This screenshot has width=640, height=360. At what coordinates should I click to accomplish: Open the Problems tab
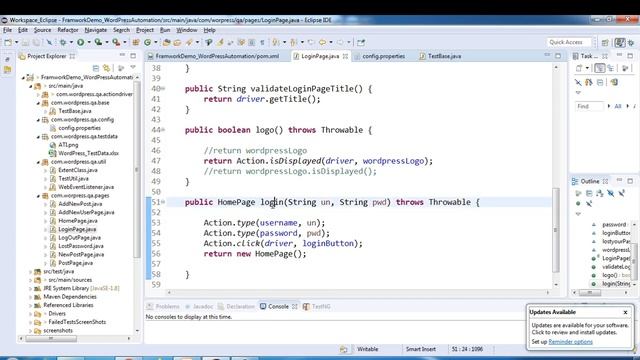pyautogui.click(x=163, y=307)
